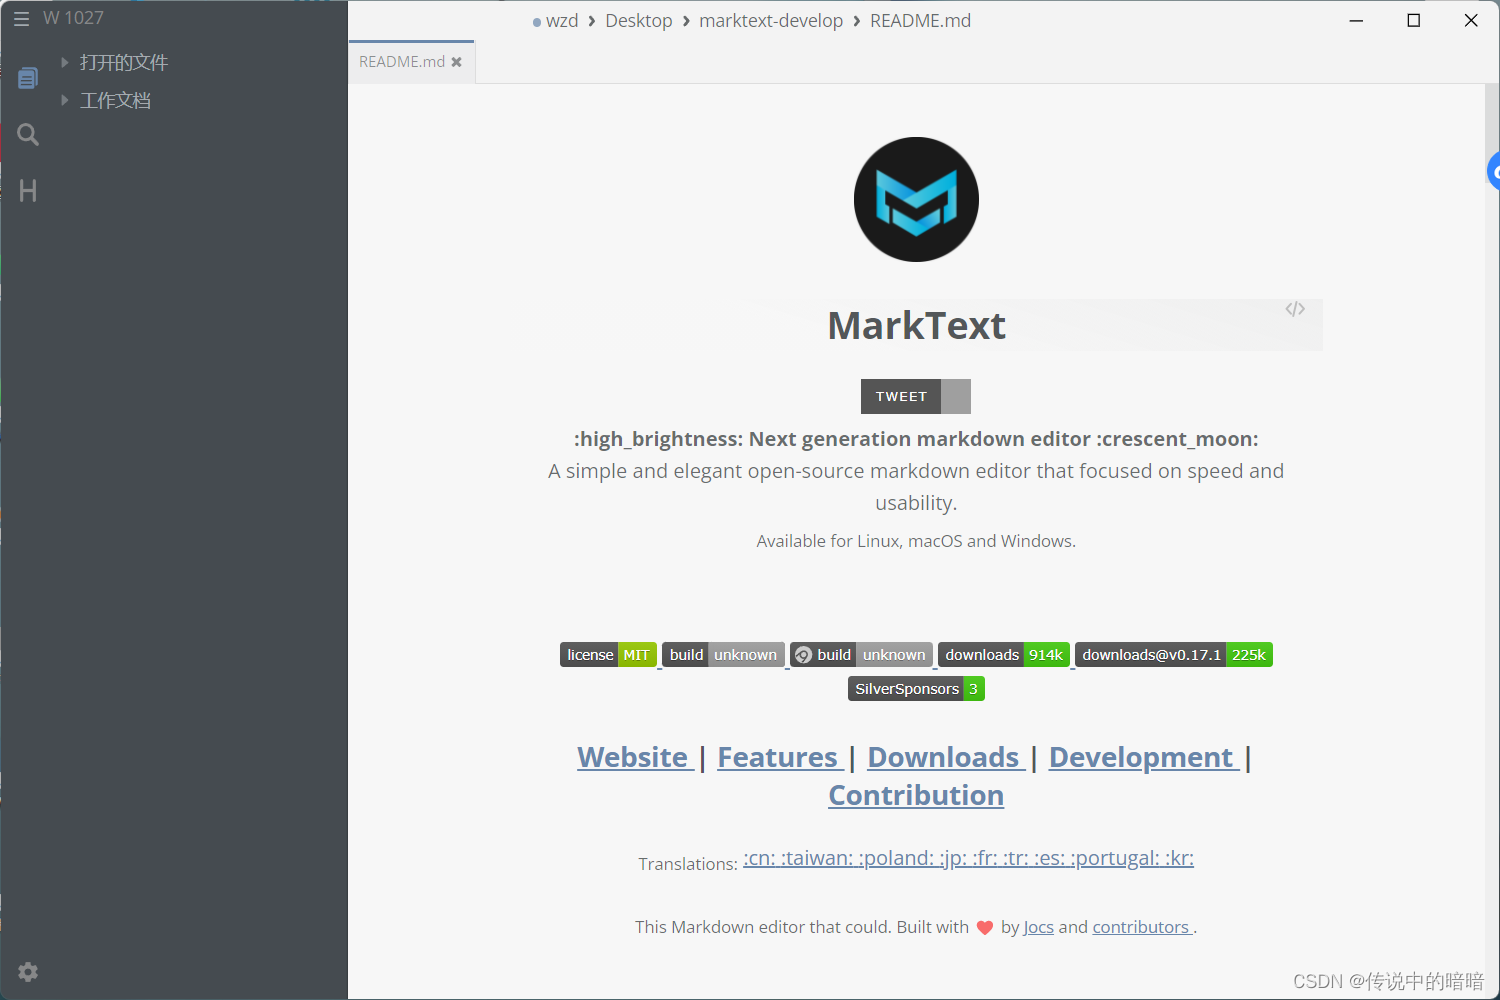
Task: Open the search panel with magnifier icon
Action: pos(27,134)
